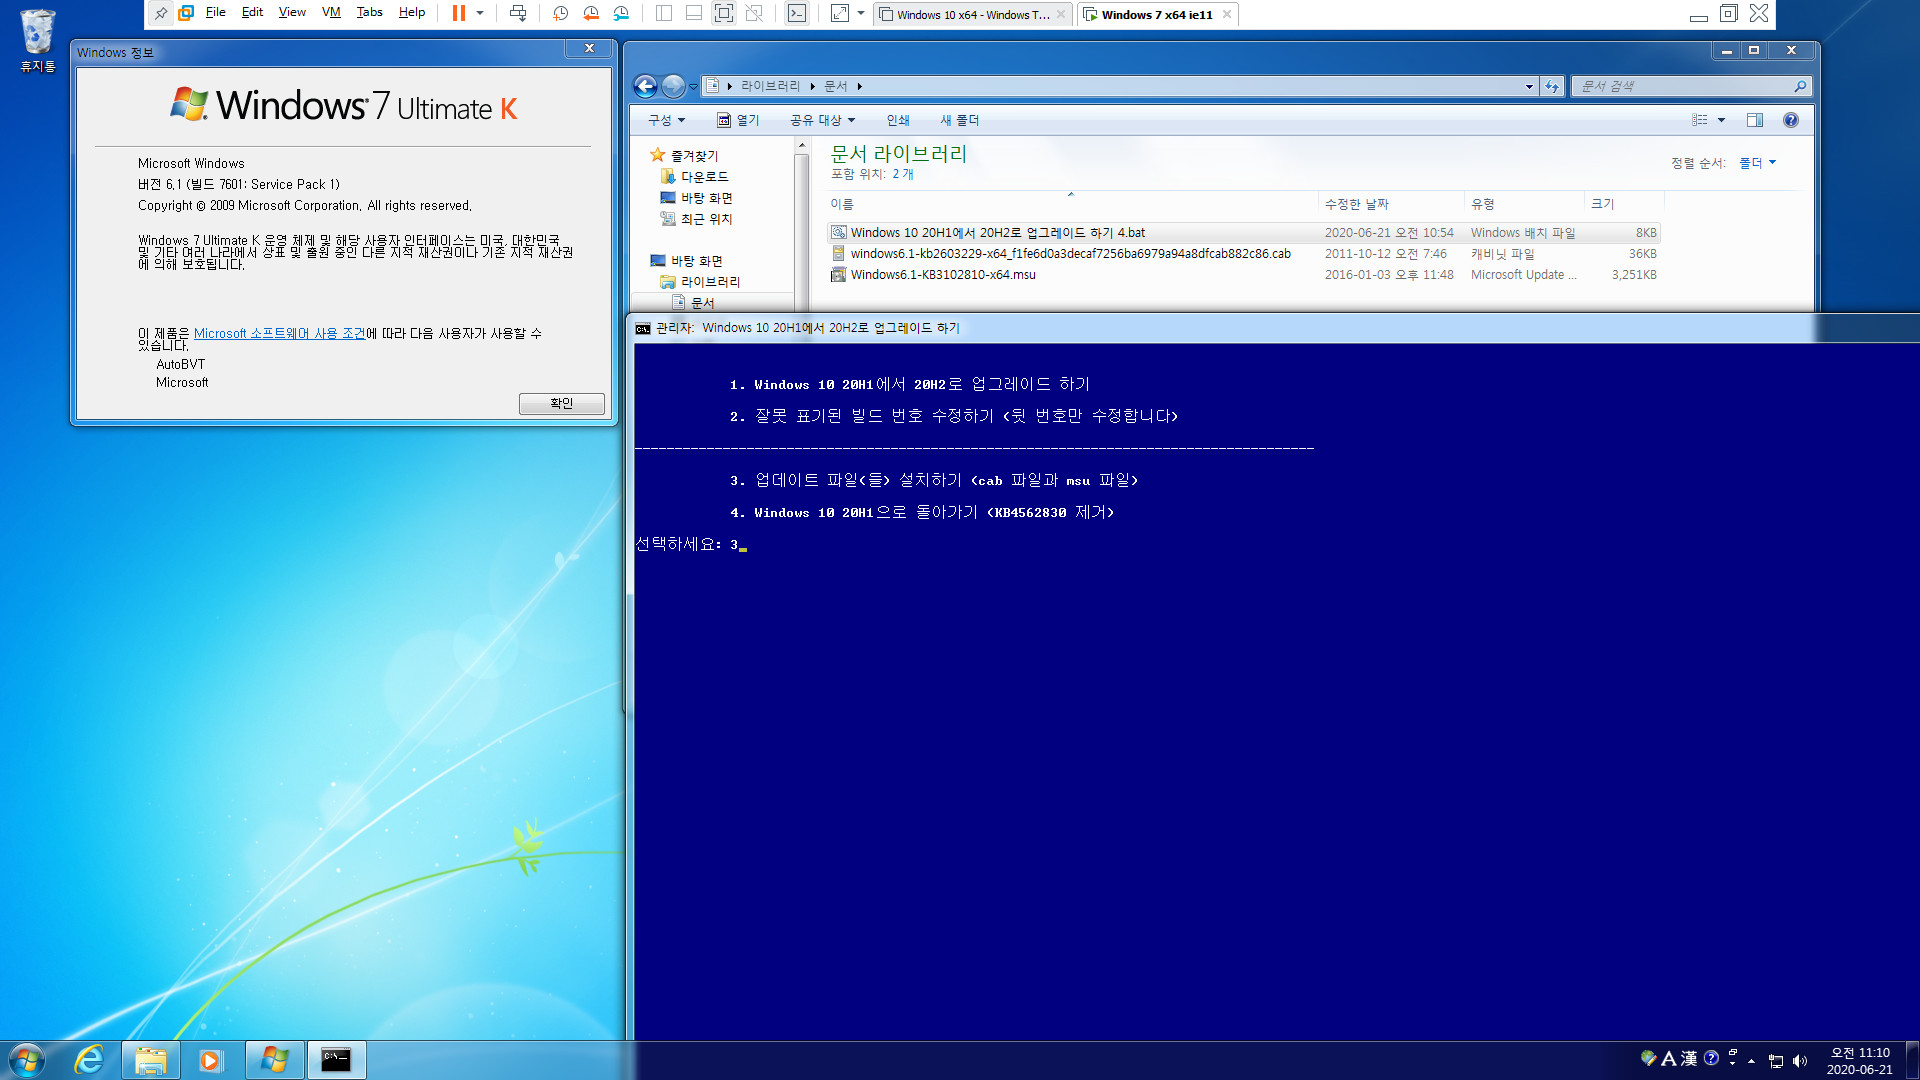Image resolution: width=1920 pixels, height=1080 pixels.
Task: Sort files by the 수정한 날짜 column
Action: (x=1391, y=204)
